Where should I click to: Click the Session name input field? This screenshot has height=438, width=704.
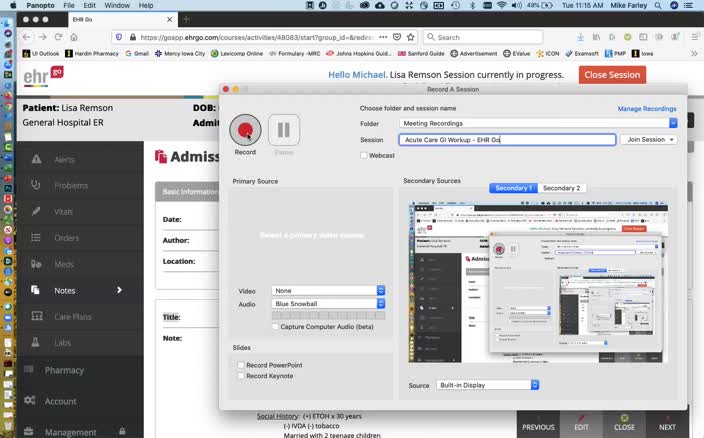[x=507, y=140]
